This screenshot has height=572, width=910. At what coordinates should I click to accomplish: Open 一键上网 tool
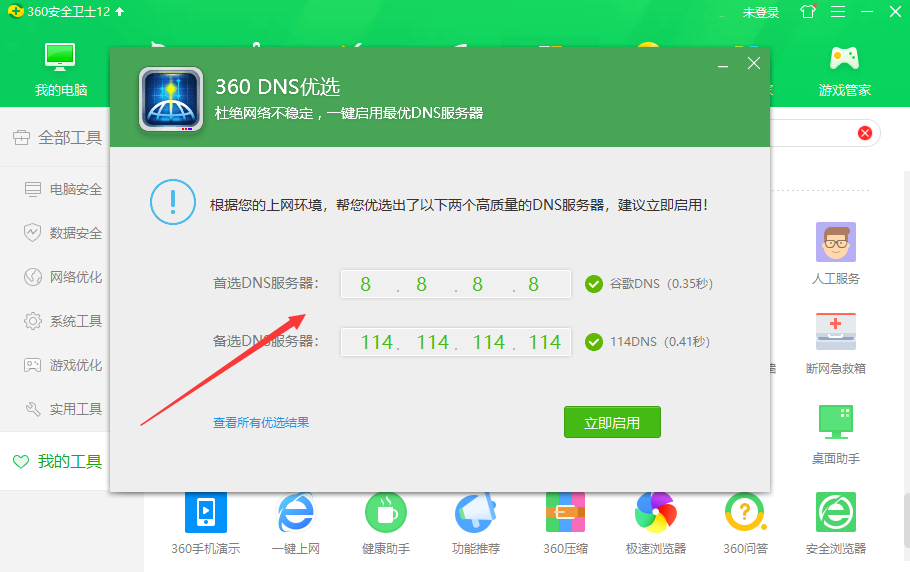296,524
